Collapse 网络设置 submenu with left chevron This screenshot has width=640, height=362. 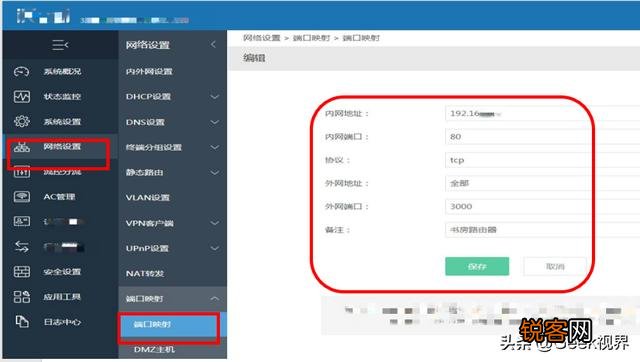point(213,44)
